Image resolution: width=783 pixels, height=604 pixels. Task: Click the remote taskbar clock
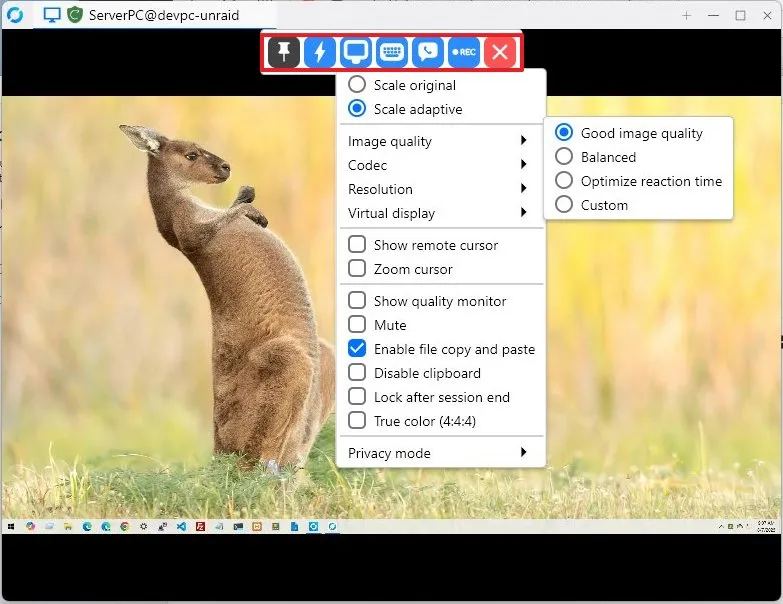pos(766,526)
